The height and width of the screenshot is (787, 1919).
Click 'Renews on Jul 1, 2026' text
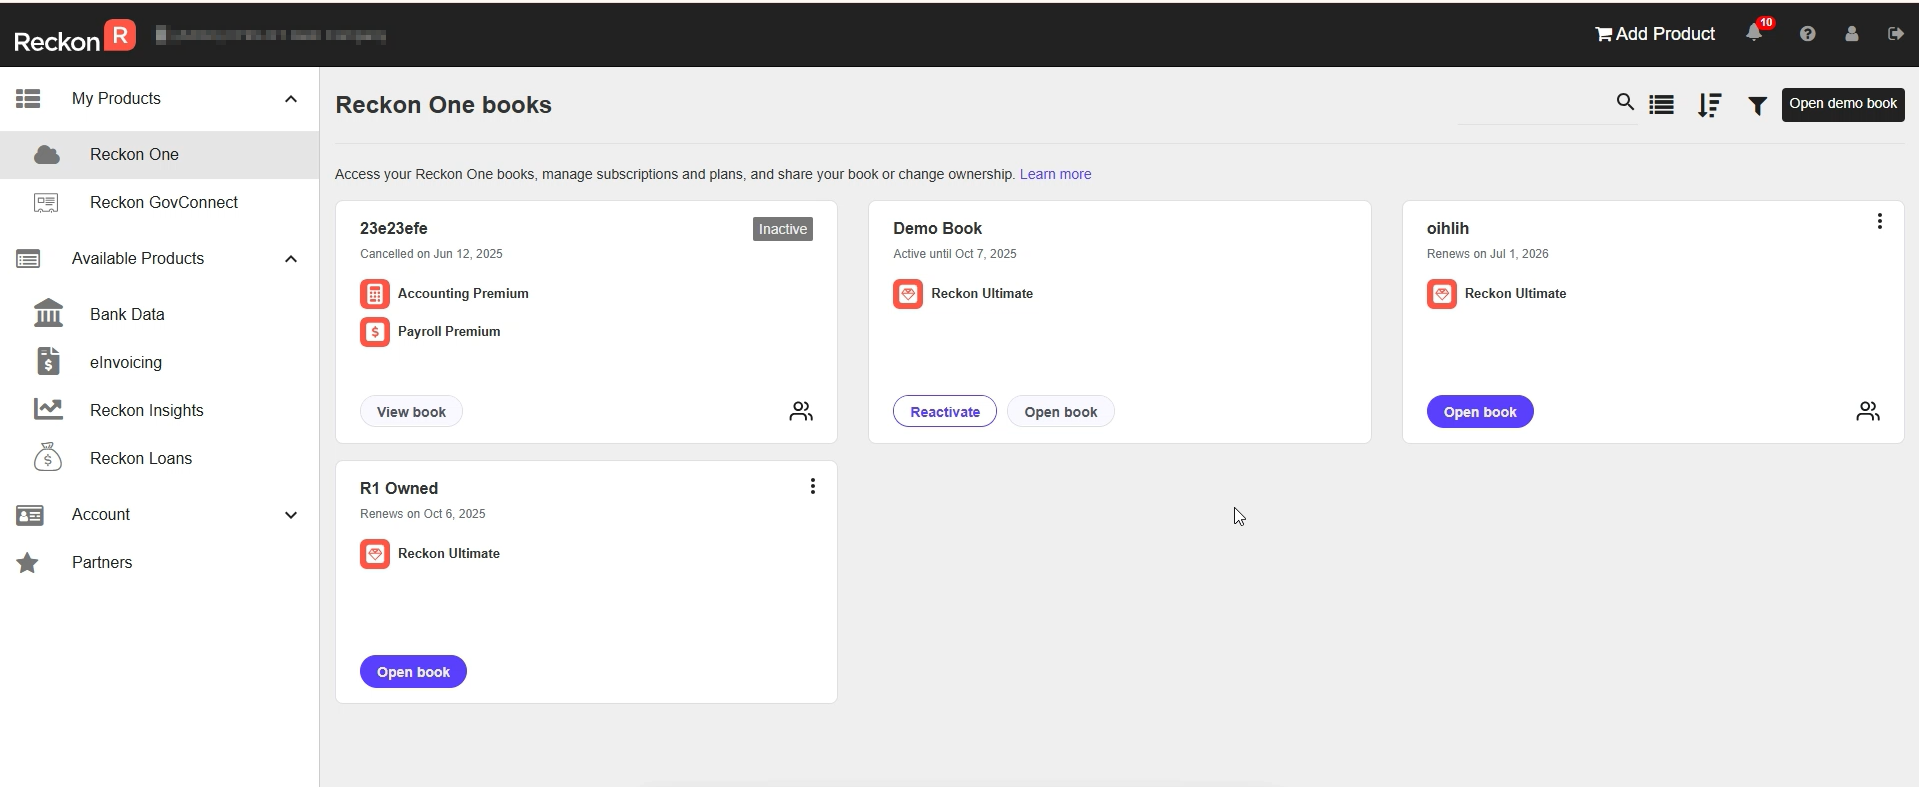coord(1487,254)
